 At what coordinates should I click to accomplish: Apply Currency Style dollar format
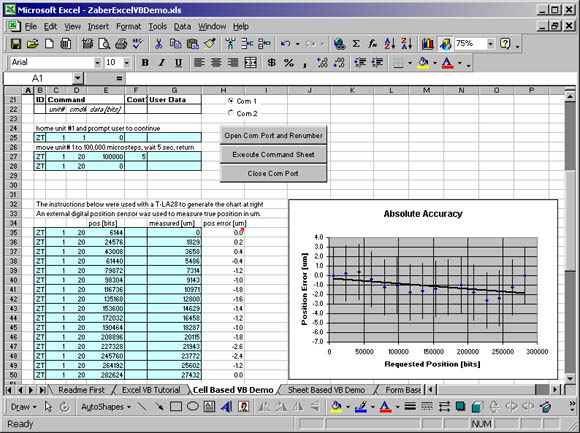click(x=272, y=63)
